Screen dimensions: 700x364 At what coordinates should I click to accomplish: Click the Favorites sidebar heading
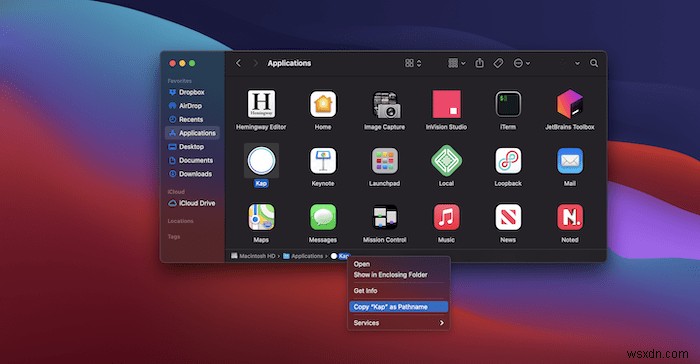pyautogui.click(x=179, y=81)
